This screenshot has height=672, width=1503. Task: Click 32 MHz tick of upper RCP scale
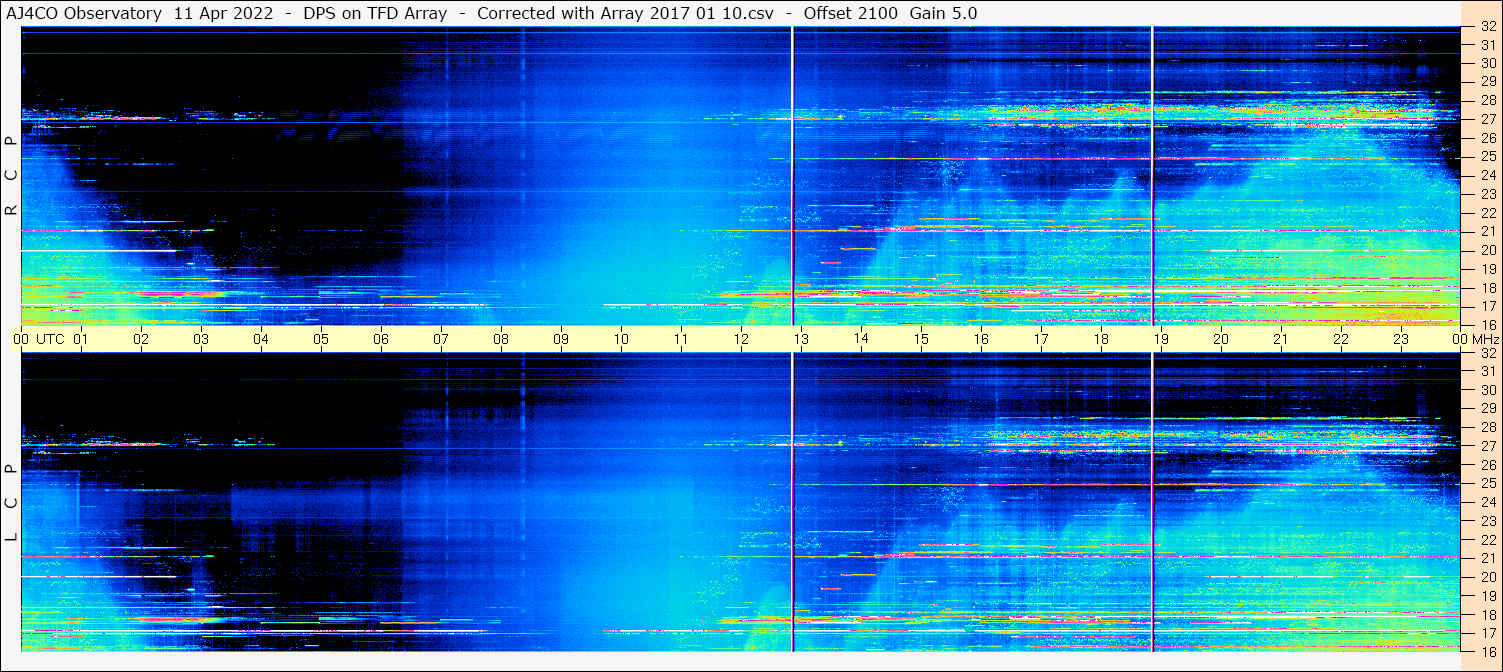[1487, 27]
